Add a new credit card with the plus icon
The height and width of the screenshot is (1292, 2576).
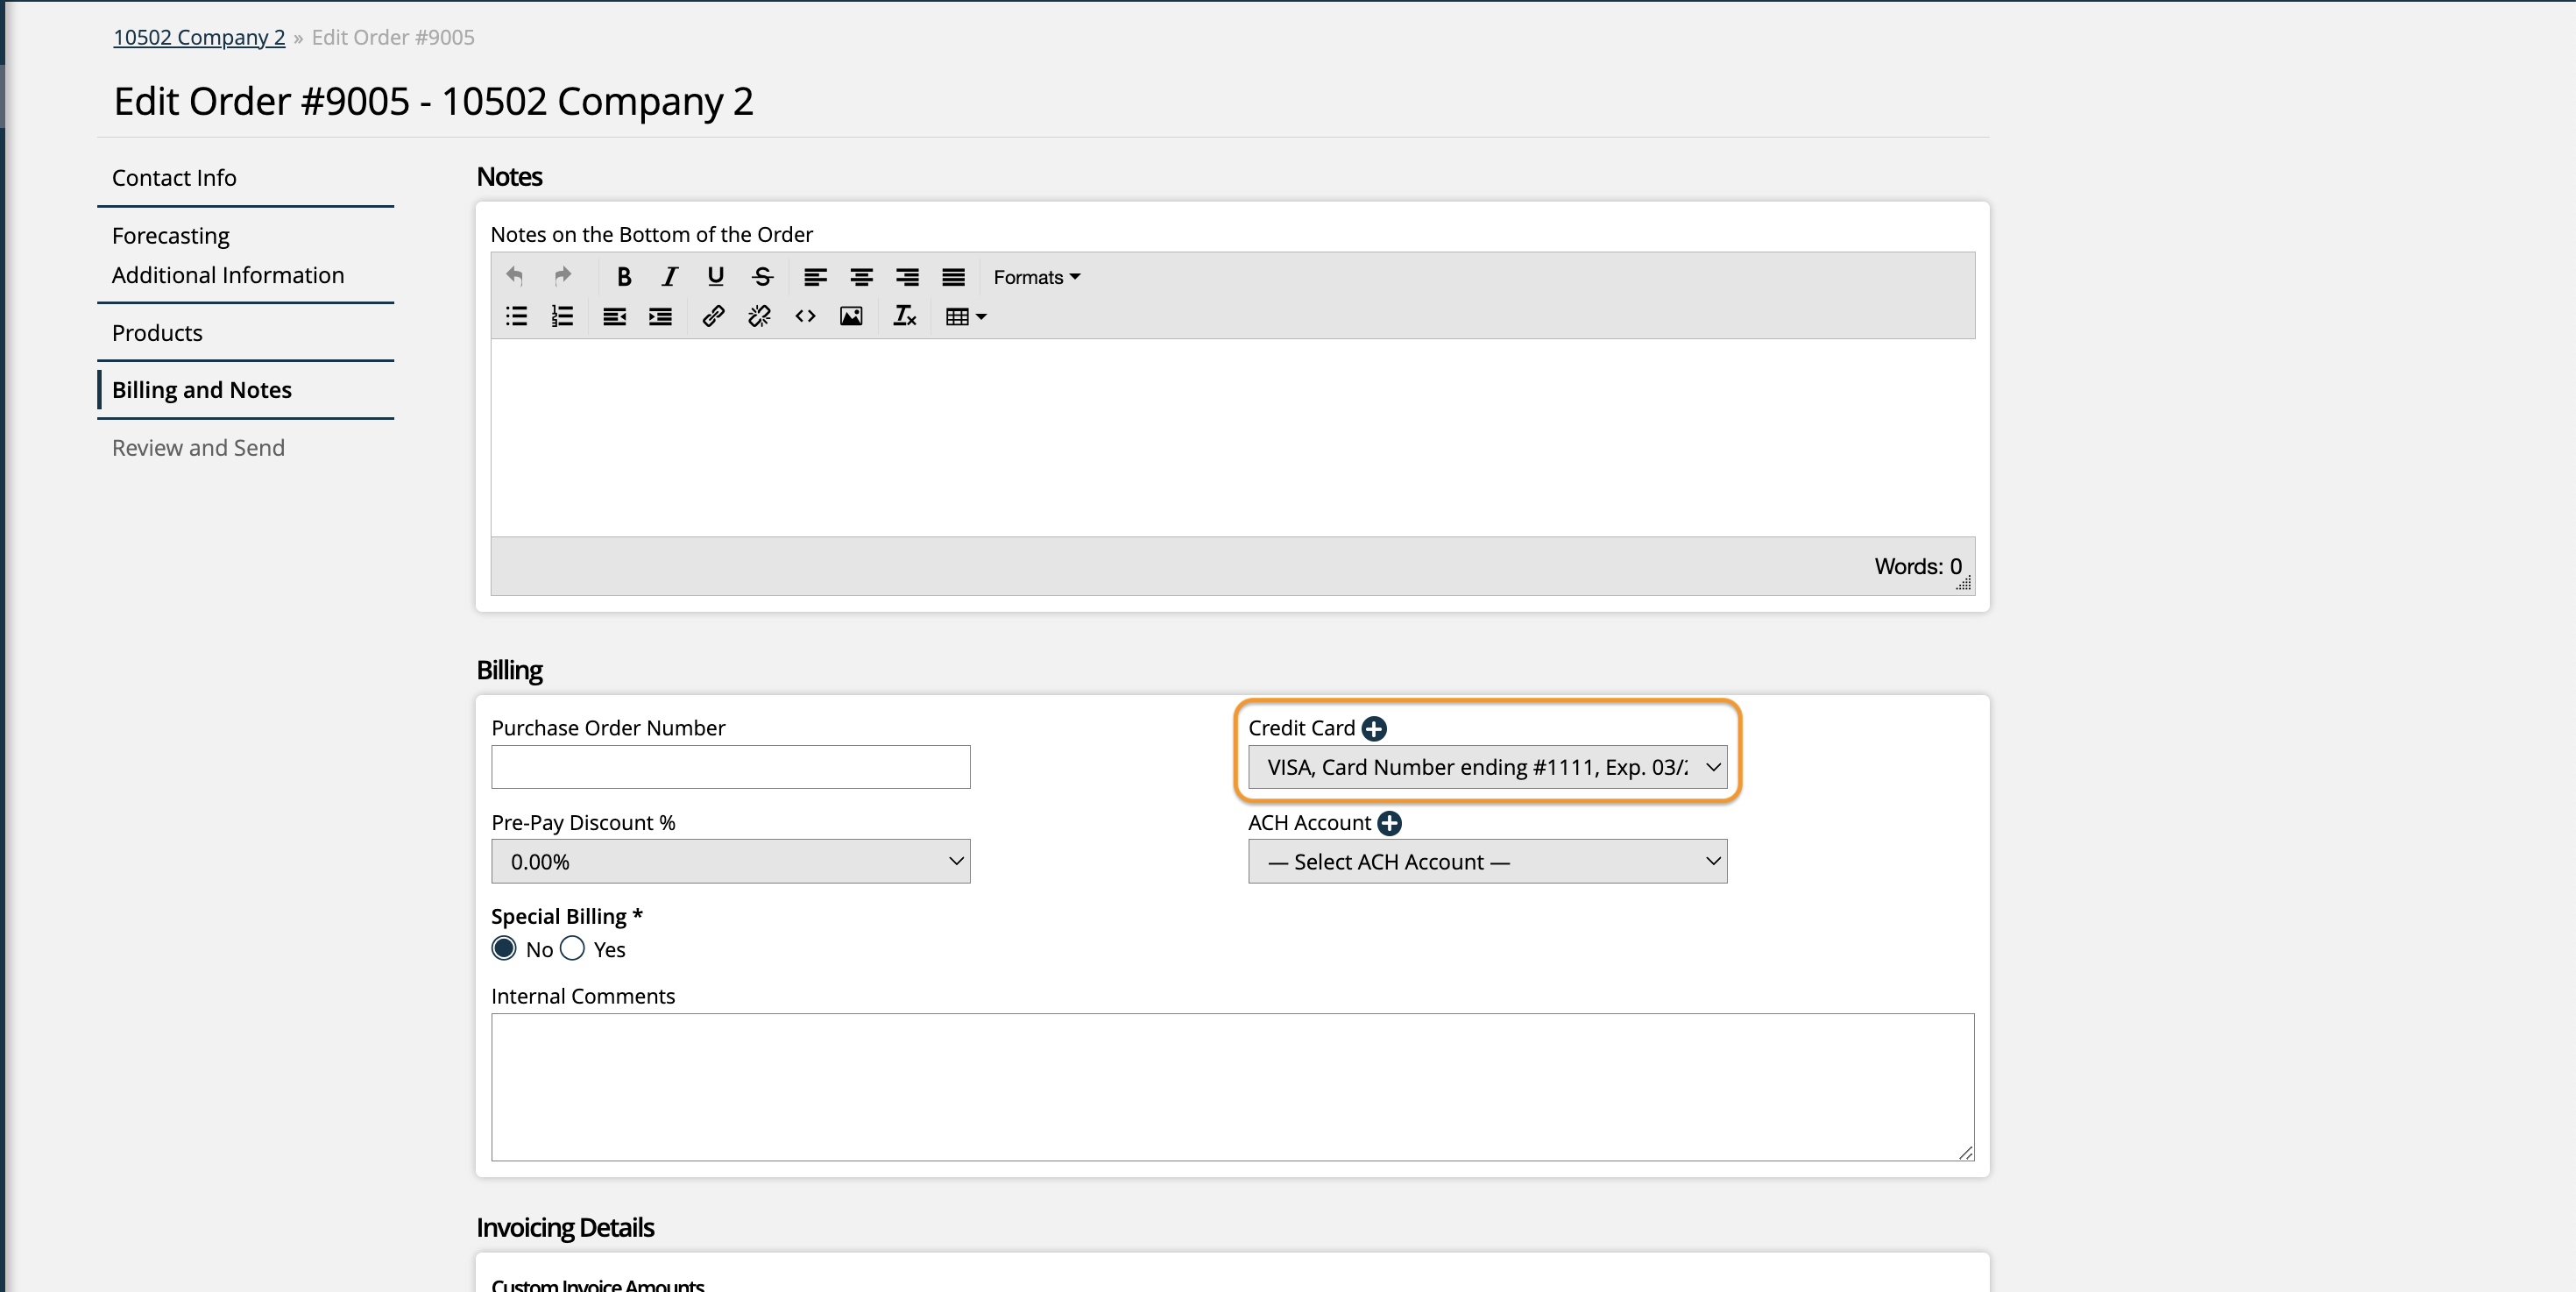1375,728
